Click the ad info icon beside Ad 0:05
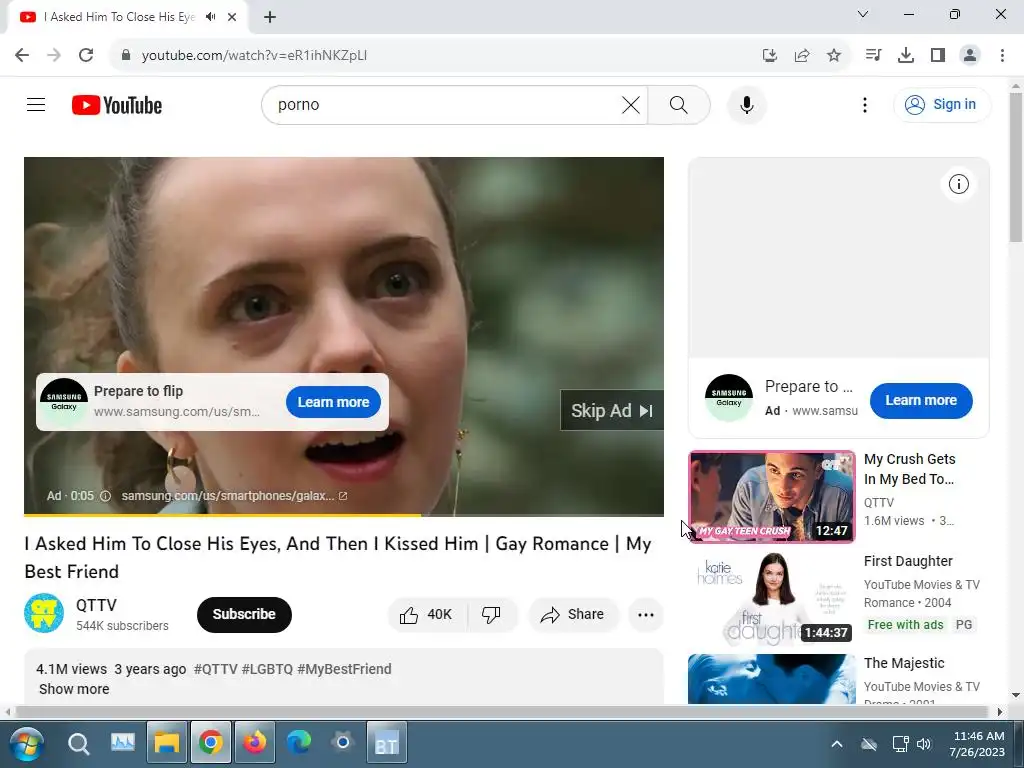 click(x=105, y=496)
